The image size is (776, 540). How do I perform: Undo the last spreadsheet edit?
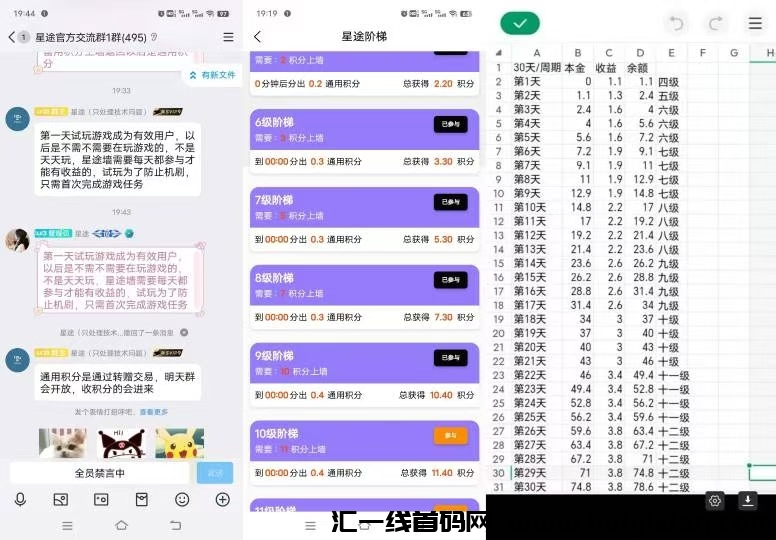[676, 23]
